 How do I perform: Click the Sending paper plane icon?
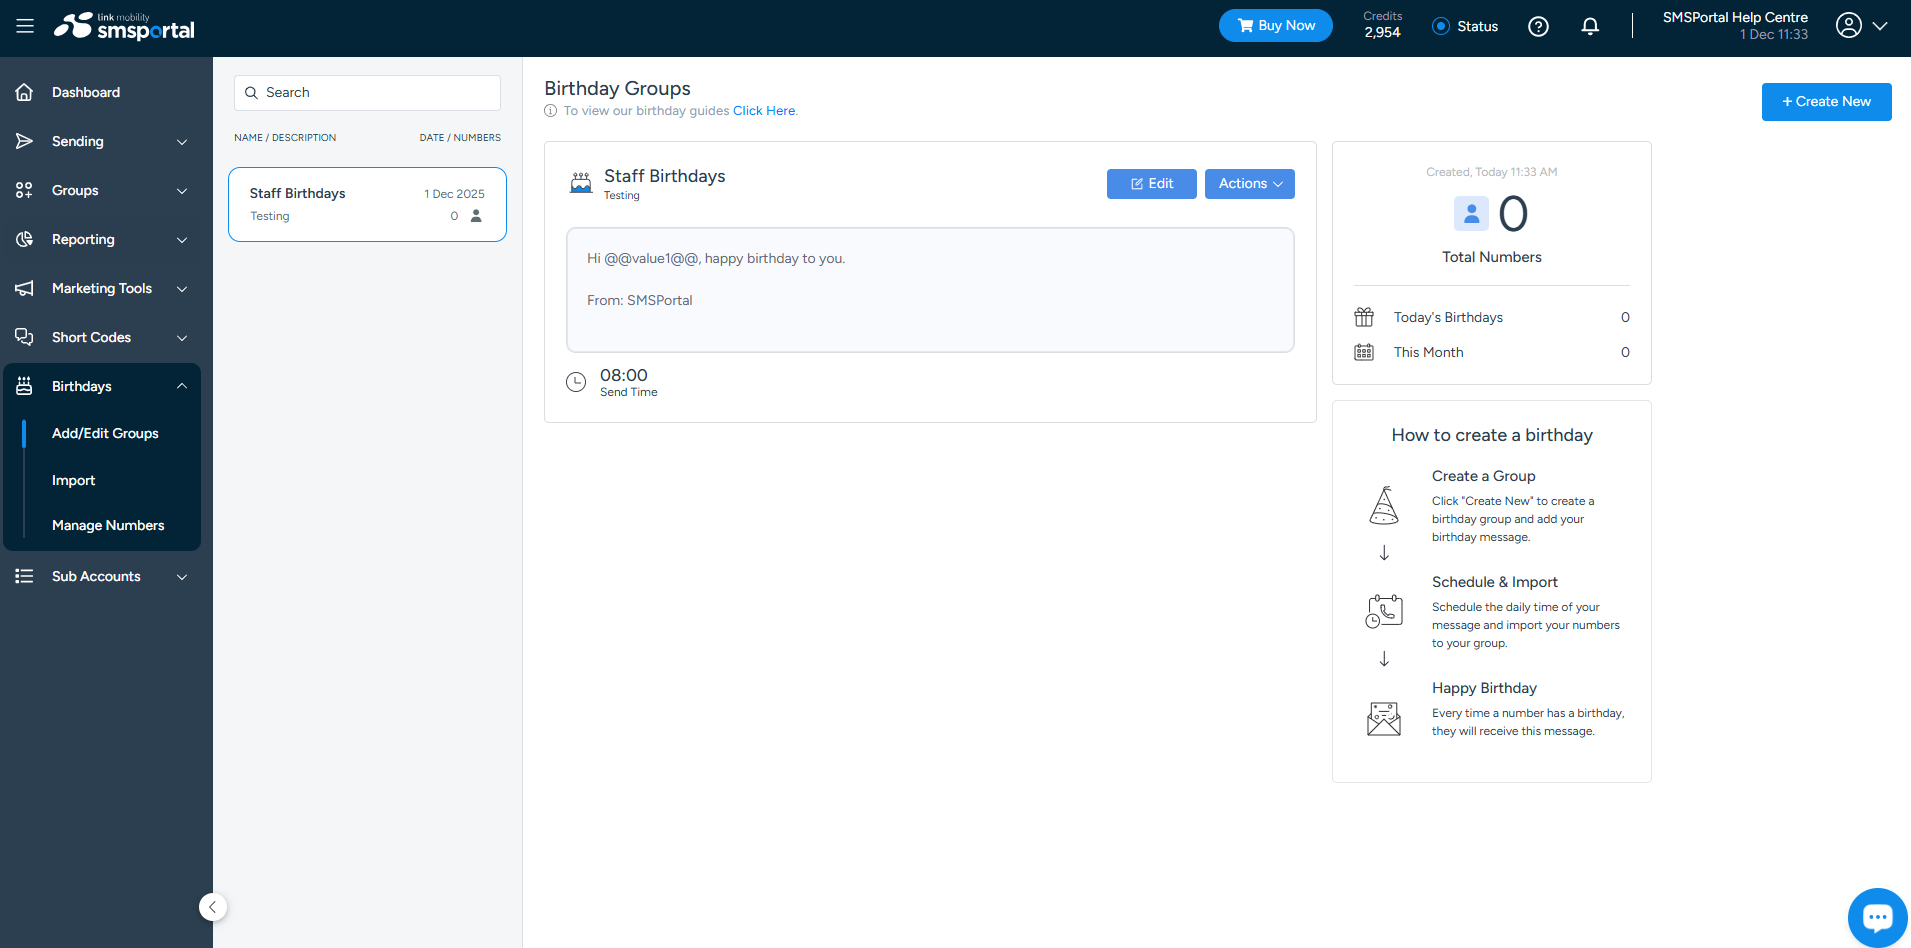point(25,141)
